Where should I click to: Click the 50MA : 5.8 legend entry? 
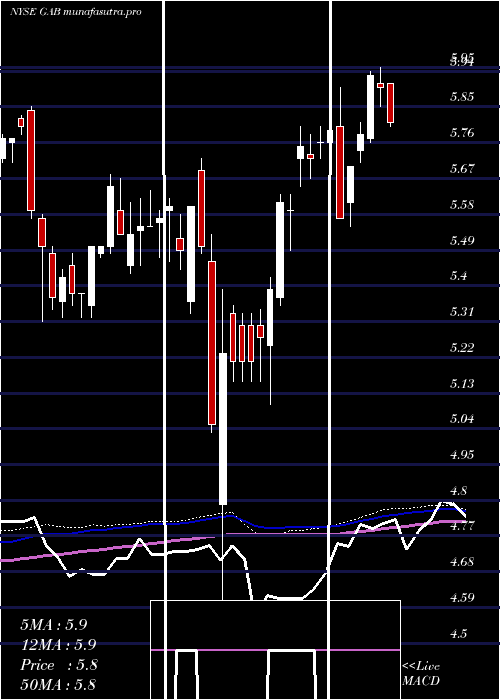pos(58,685)
